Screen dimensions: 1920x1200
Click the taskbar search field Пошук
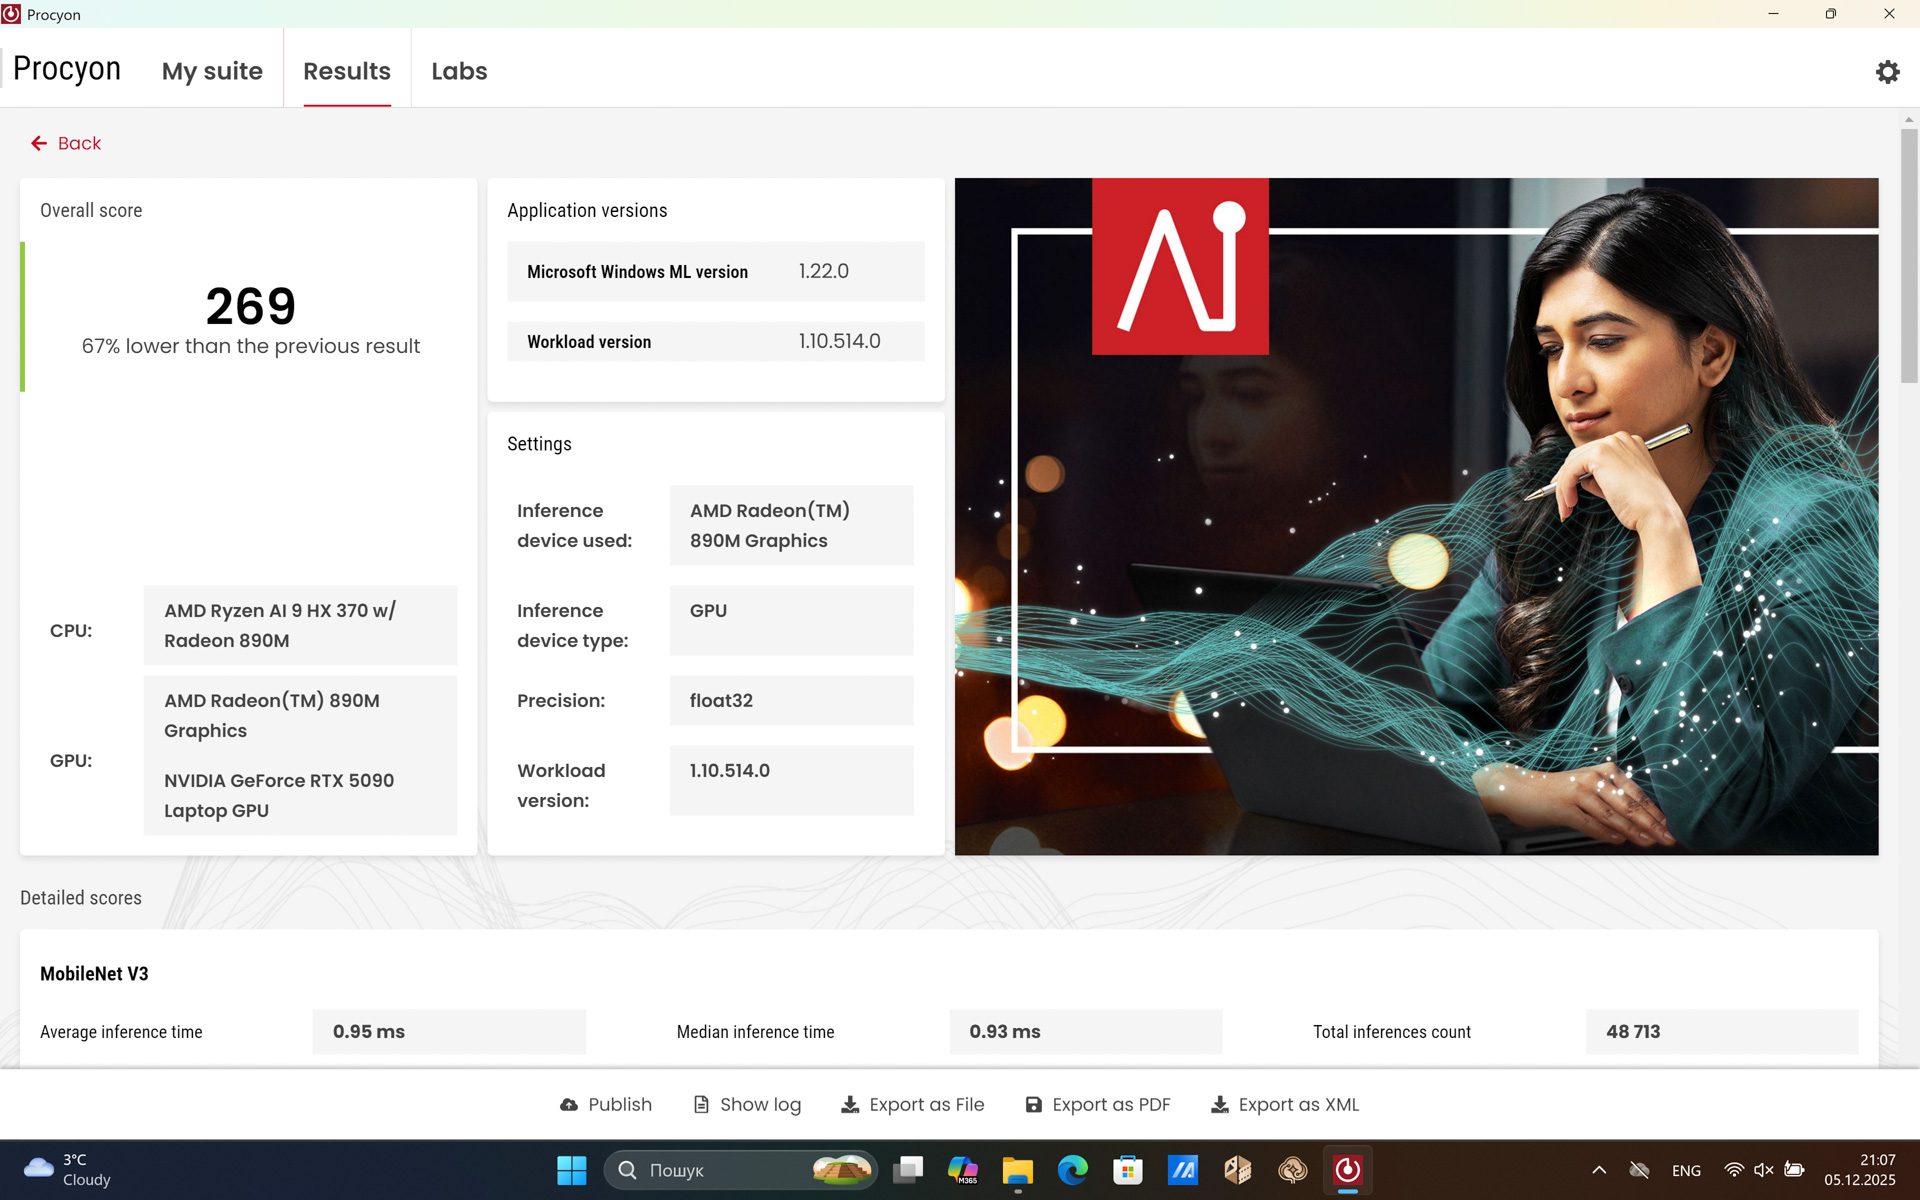pos(740,1170)
